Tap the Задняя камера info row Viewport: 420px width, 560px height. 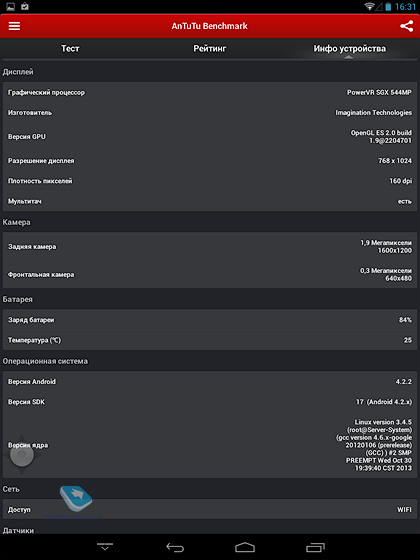tap(210, 246)
